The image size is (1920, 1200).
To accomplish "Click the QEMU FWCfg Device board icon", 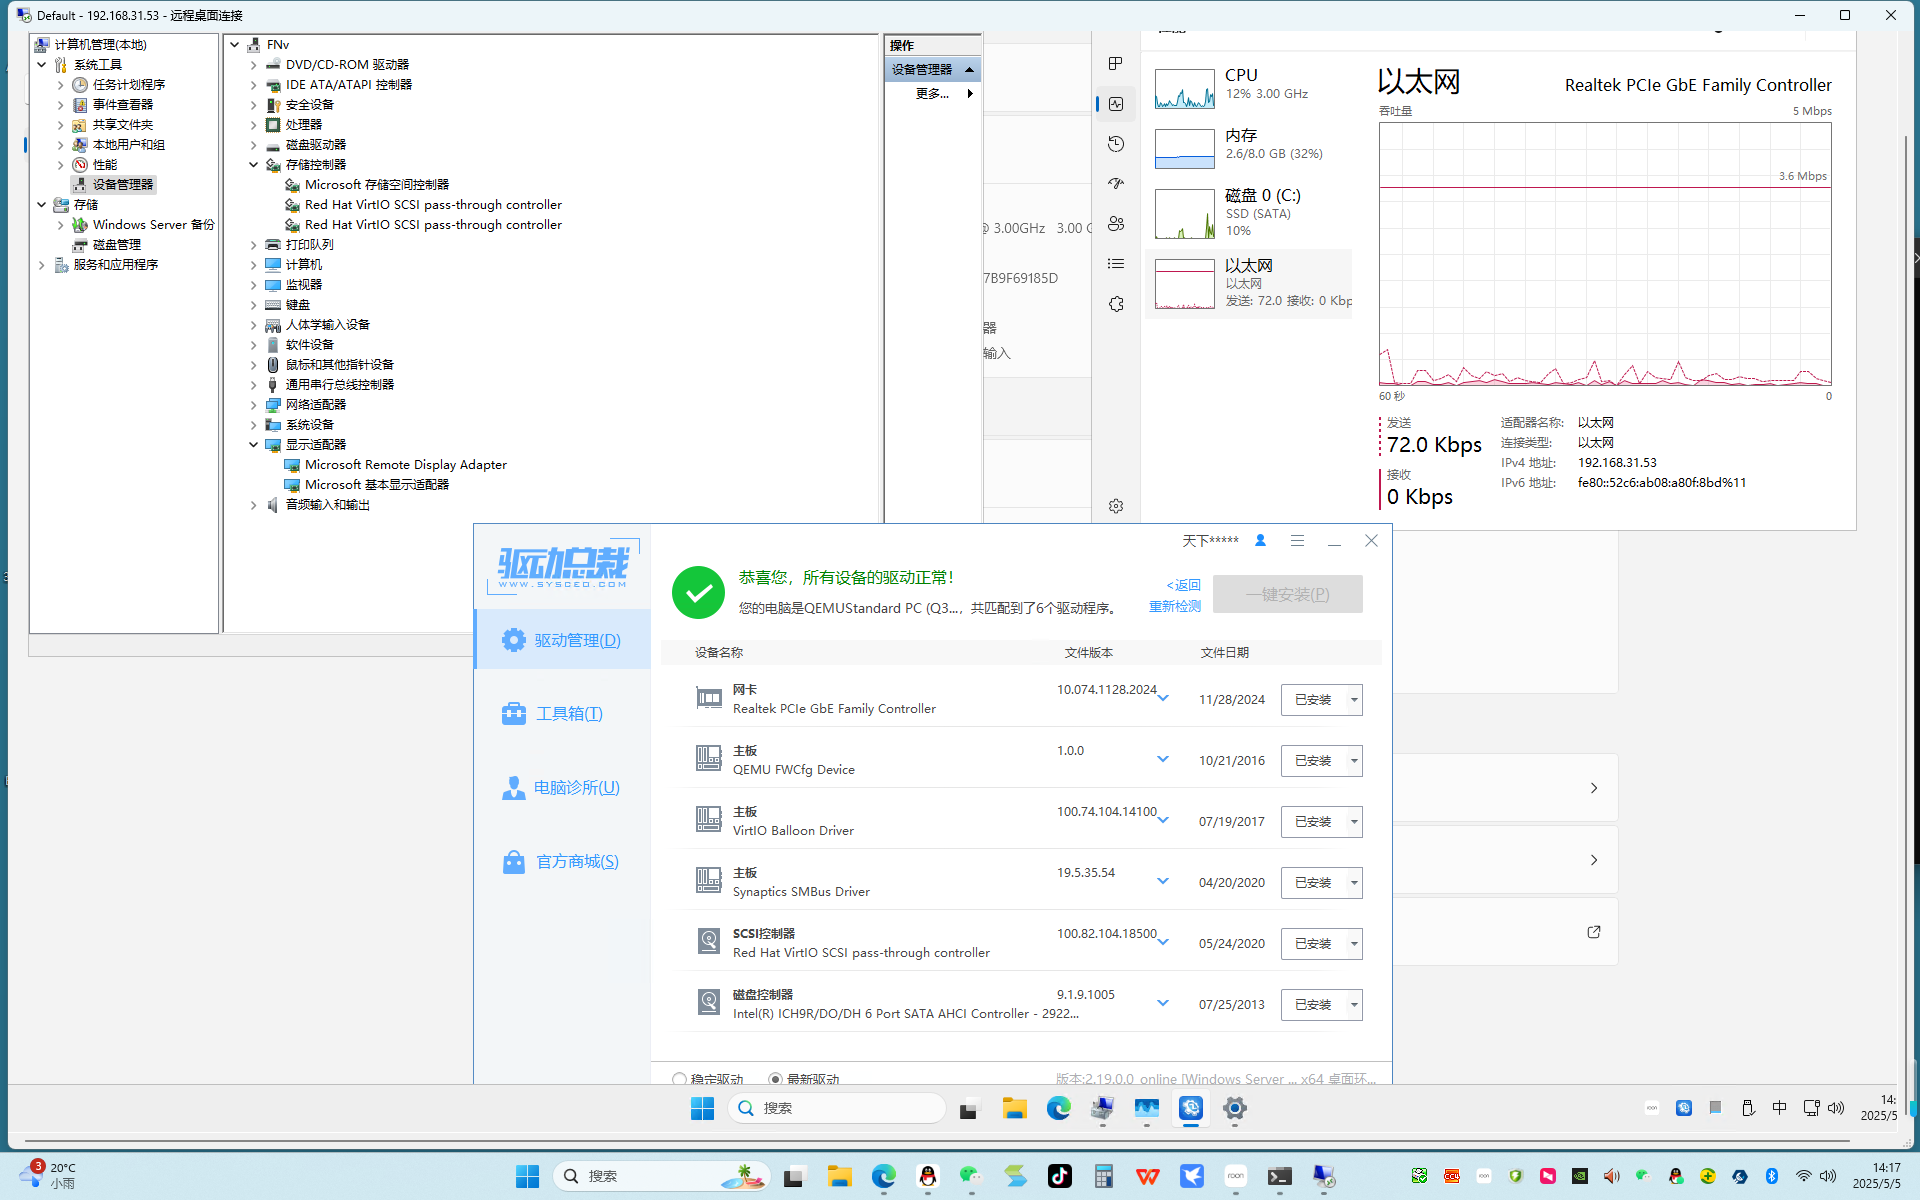I will point(709,758).
